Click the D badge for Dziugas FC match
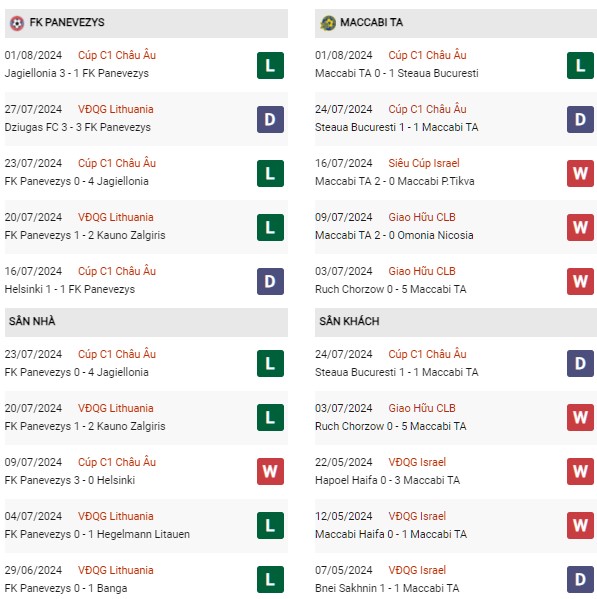The image size is (597, 599). 270,119
